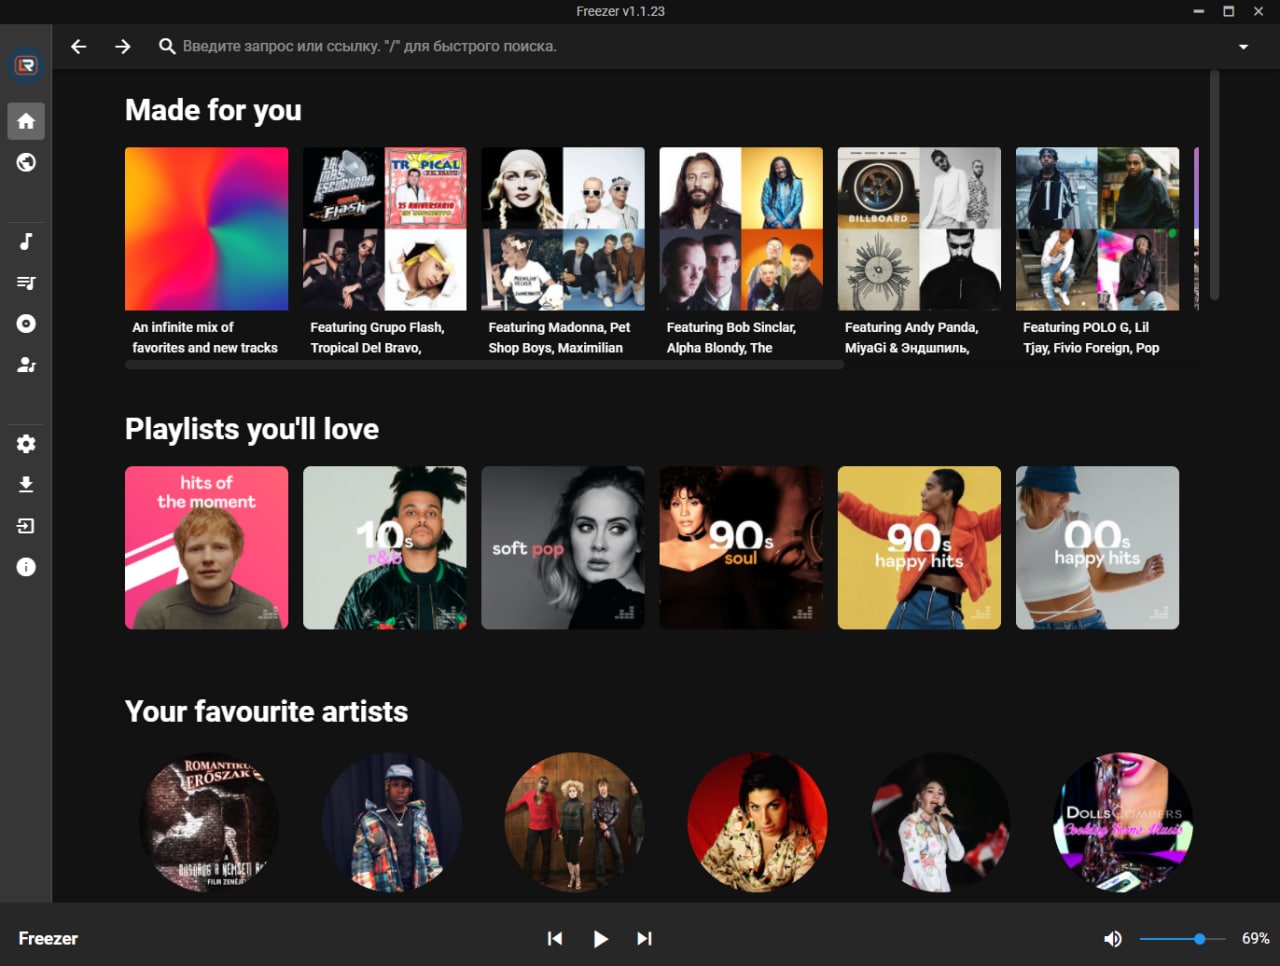
Task: Click the 69% volume value
Action: point(1256,939)
